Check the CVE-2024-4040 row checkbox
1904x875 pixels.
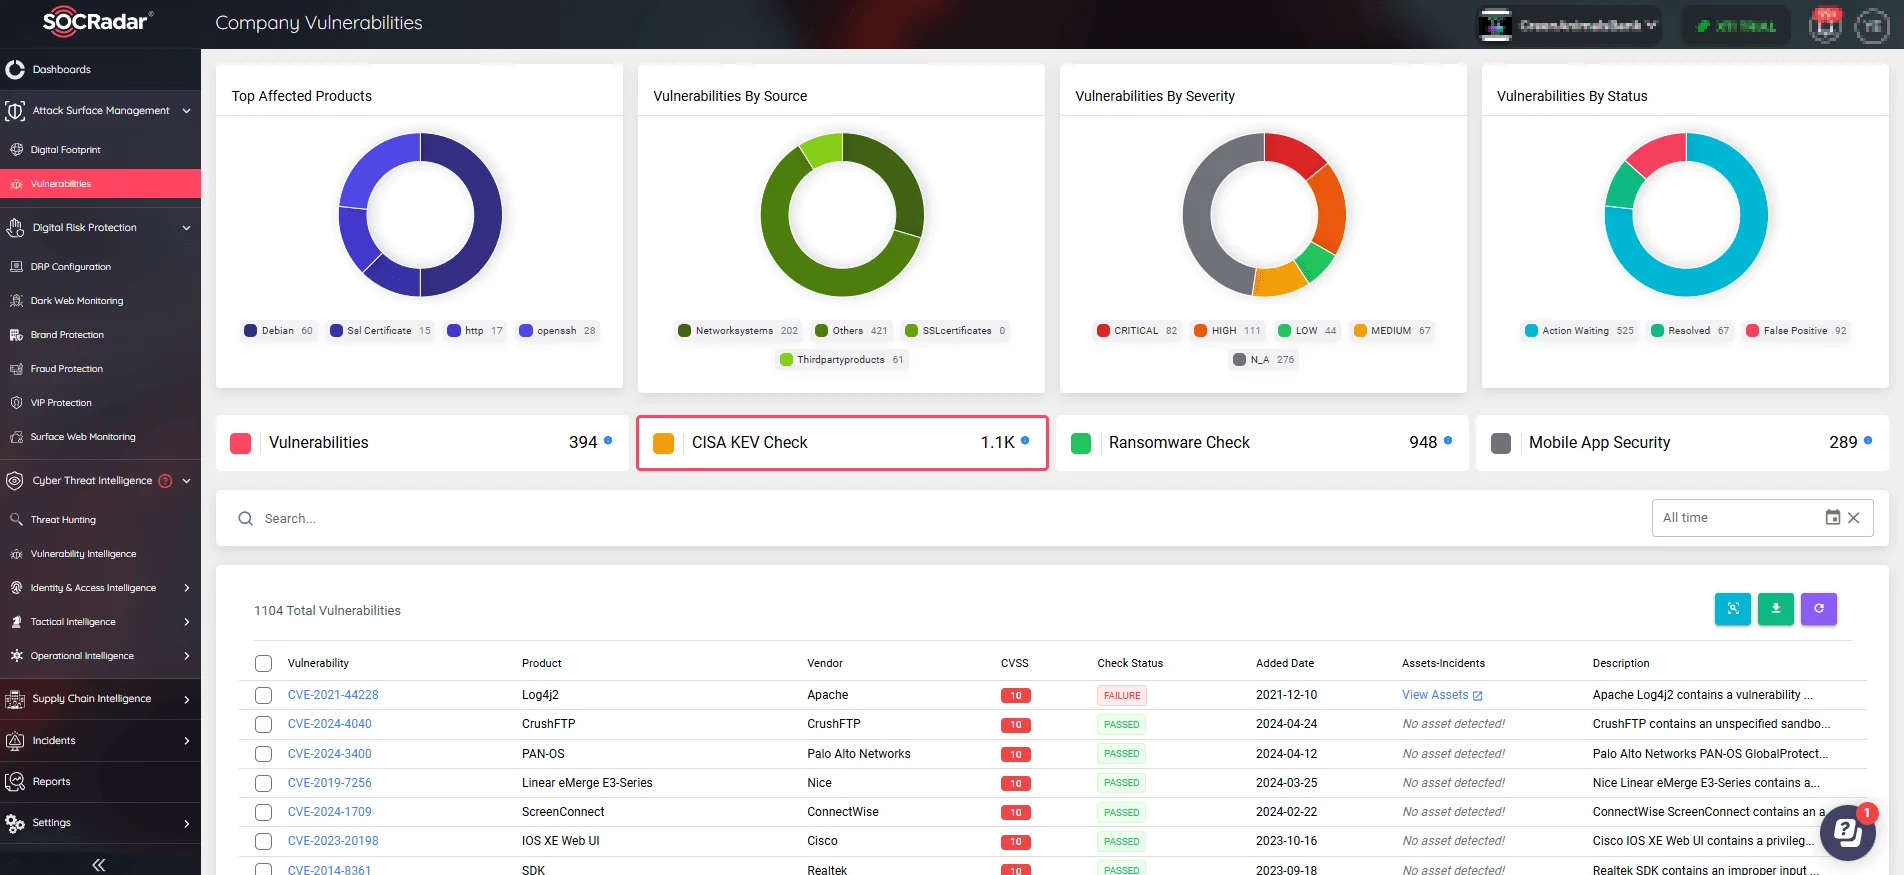click(x=263, y=724)
